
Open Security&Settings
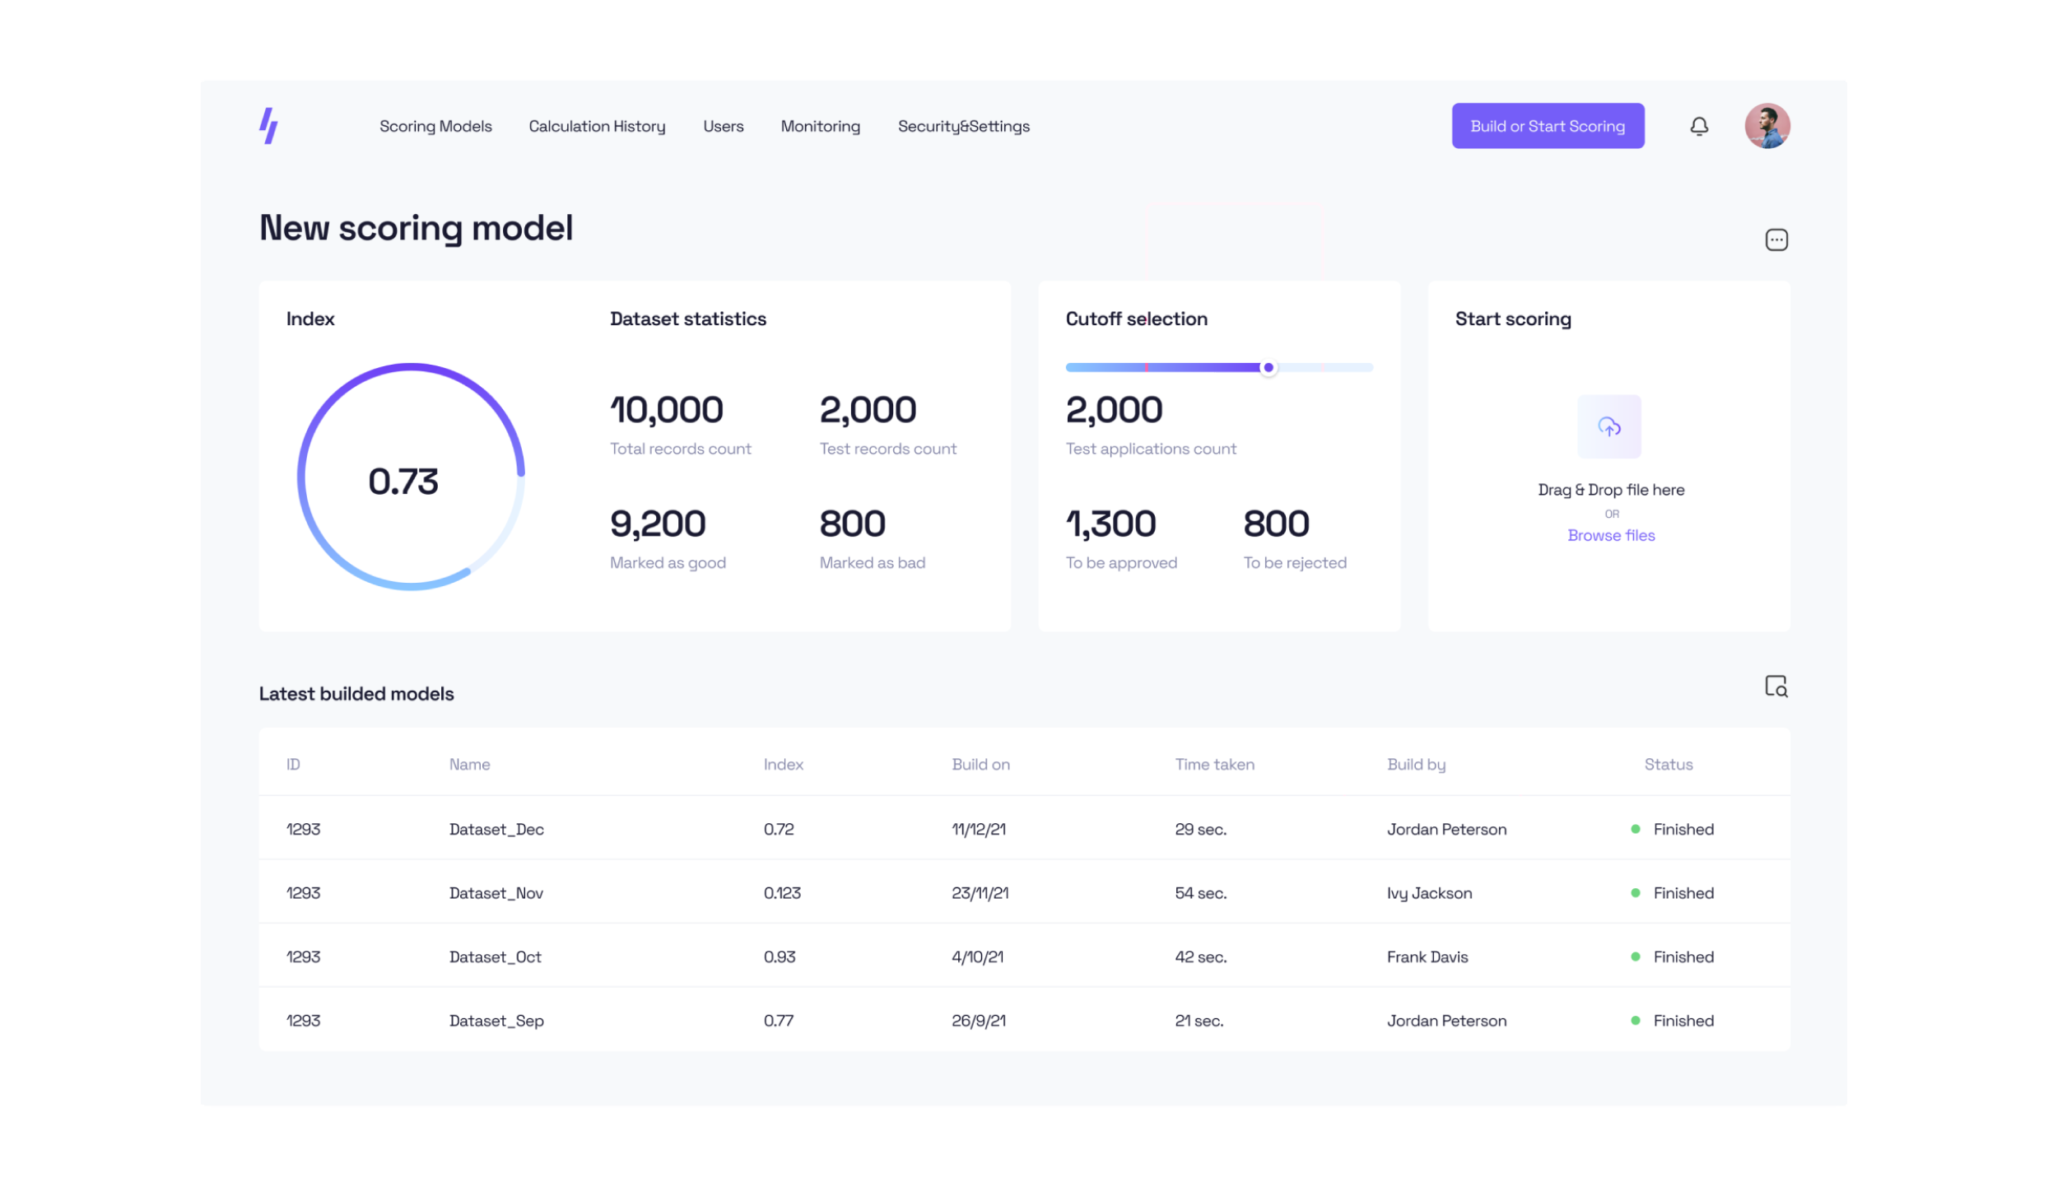964,126
